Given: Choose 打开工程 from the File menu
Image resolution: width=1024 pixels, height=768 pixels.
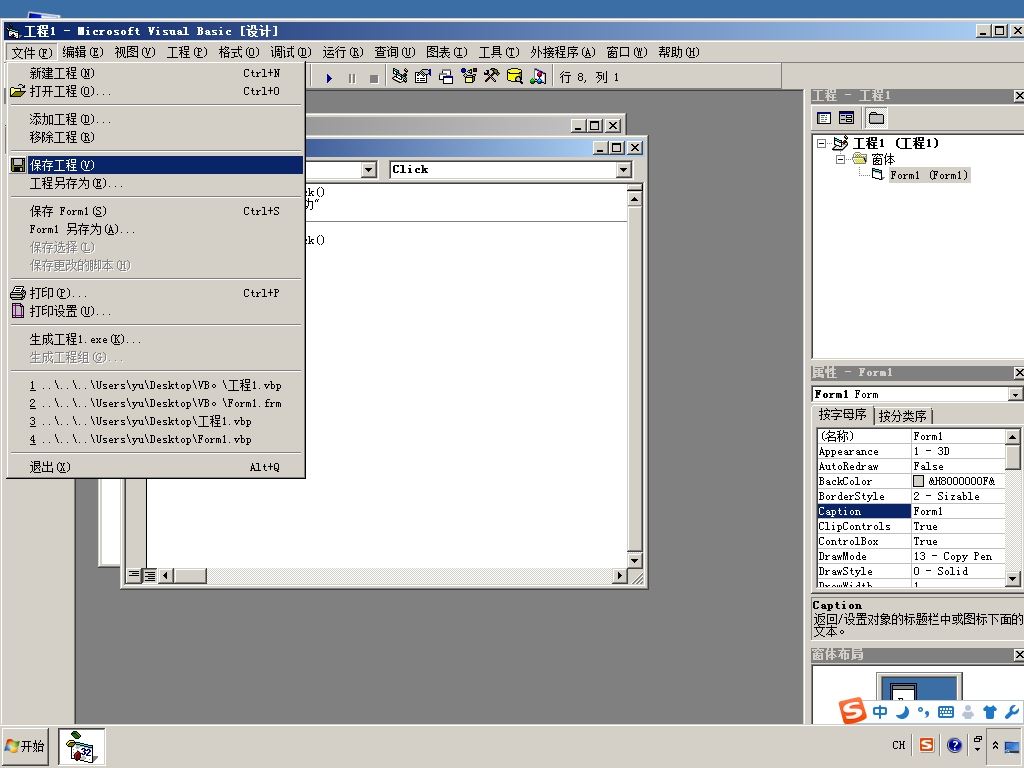Looking at the screenshot, I should (x=156, y=91).
